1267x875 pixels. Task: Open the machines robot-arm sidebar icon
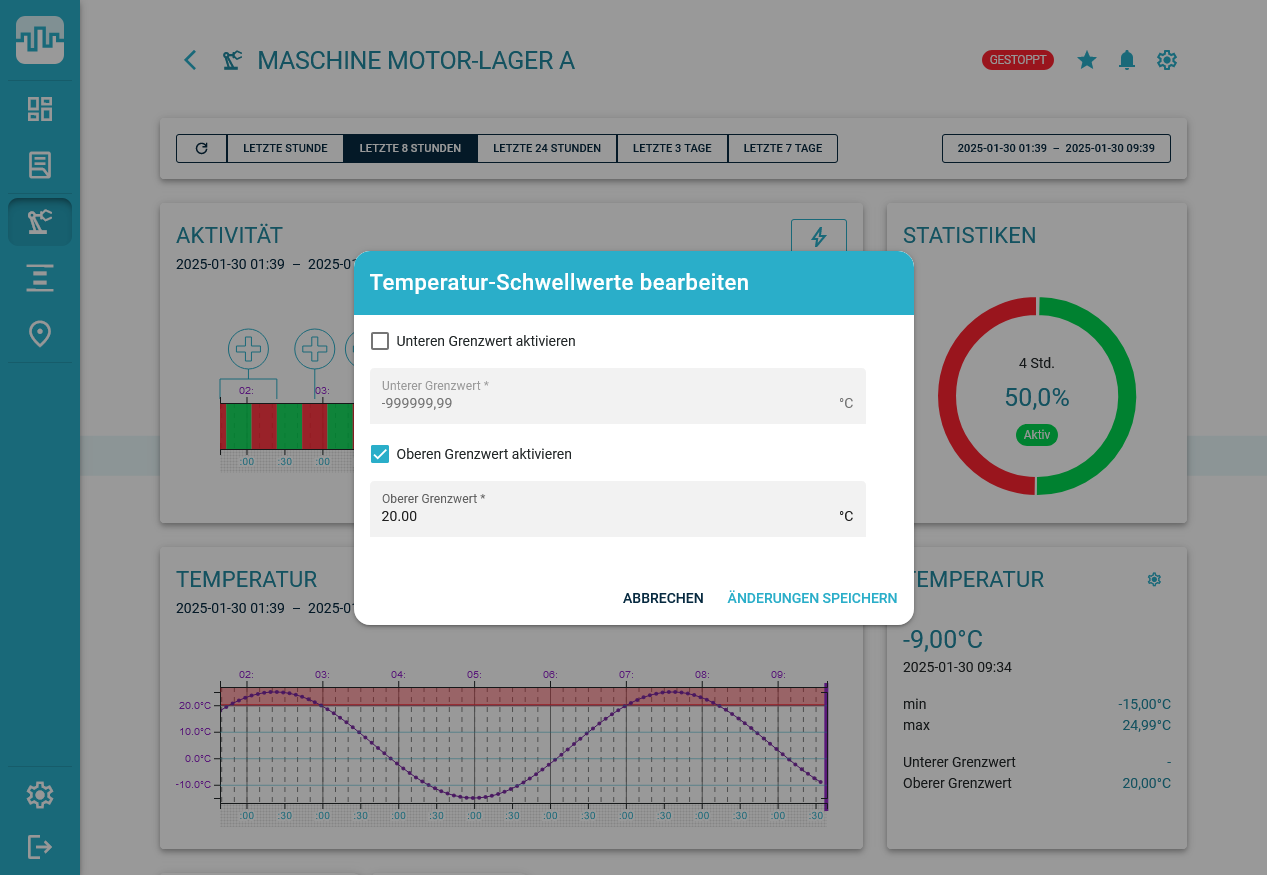click(40, 222)
